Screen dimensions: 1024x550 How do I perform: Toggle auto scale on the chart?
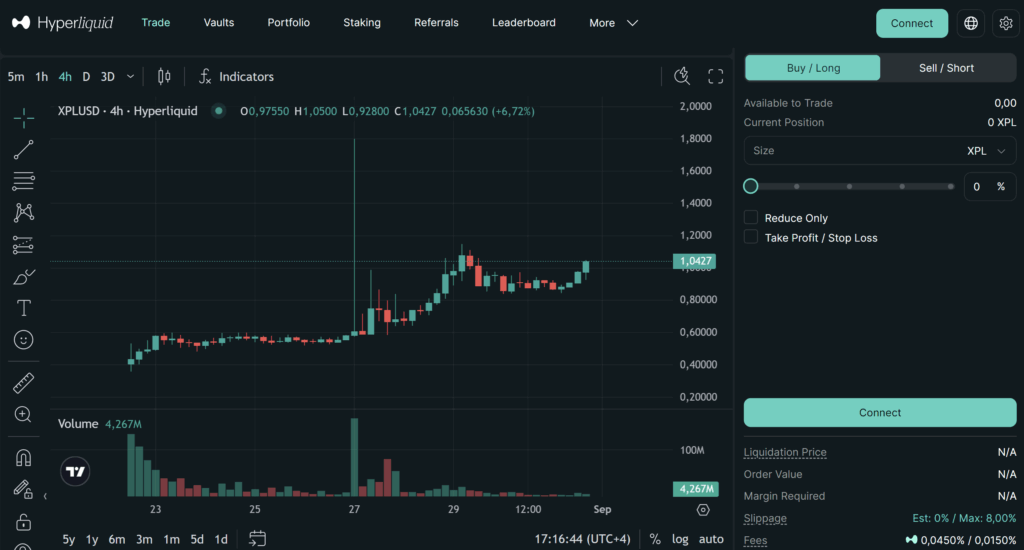coord(711,539)
